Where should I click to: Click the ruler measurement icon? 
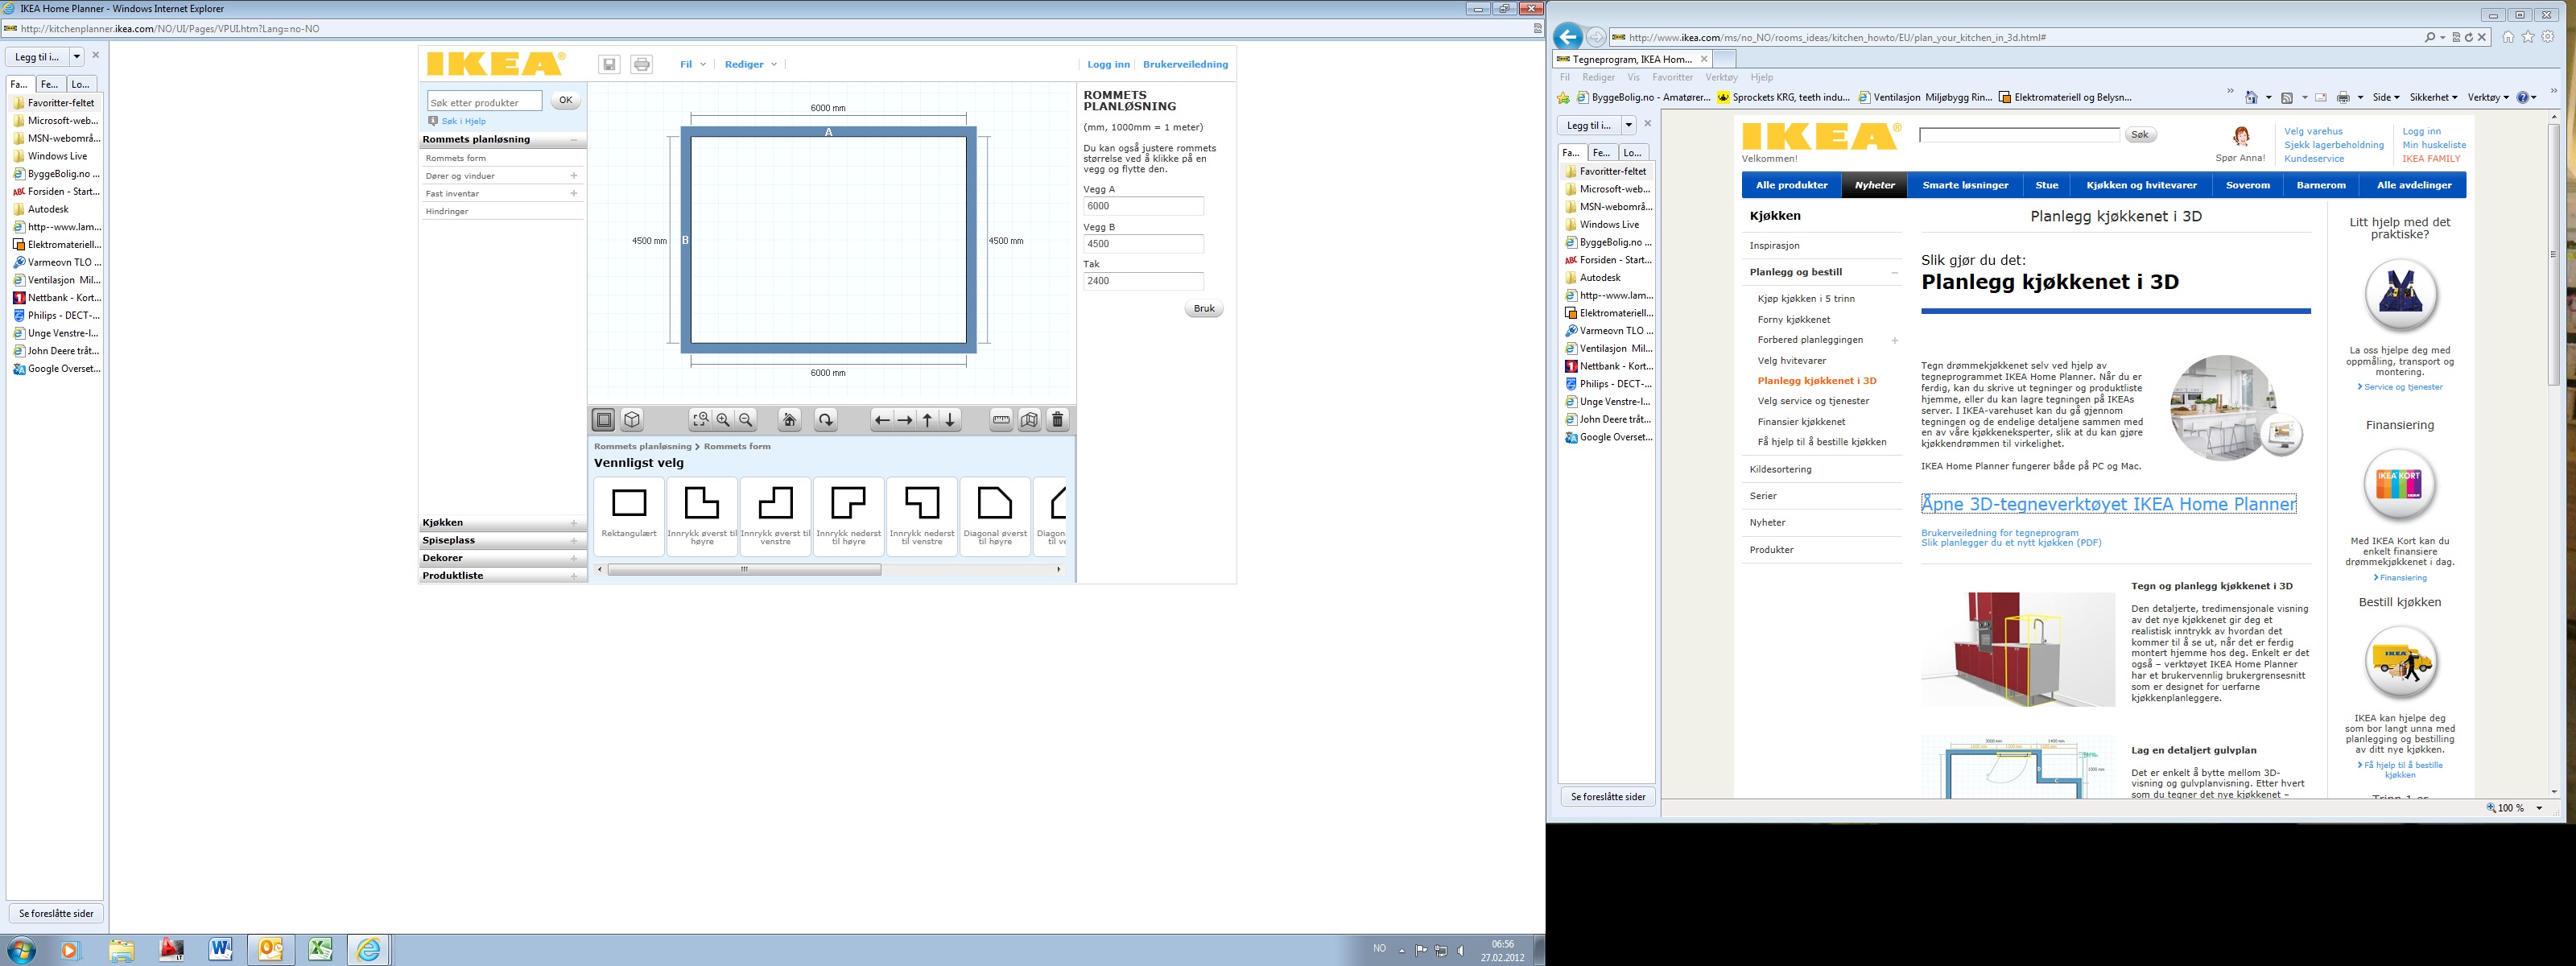click(x=1001, y=420)
